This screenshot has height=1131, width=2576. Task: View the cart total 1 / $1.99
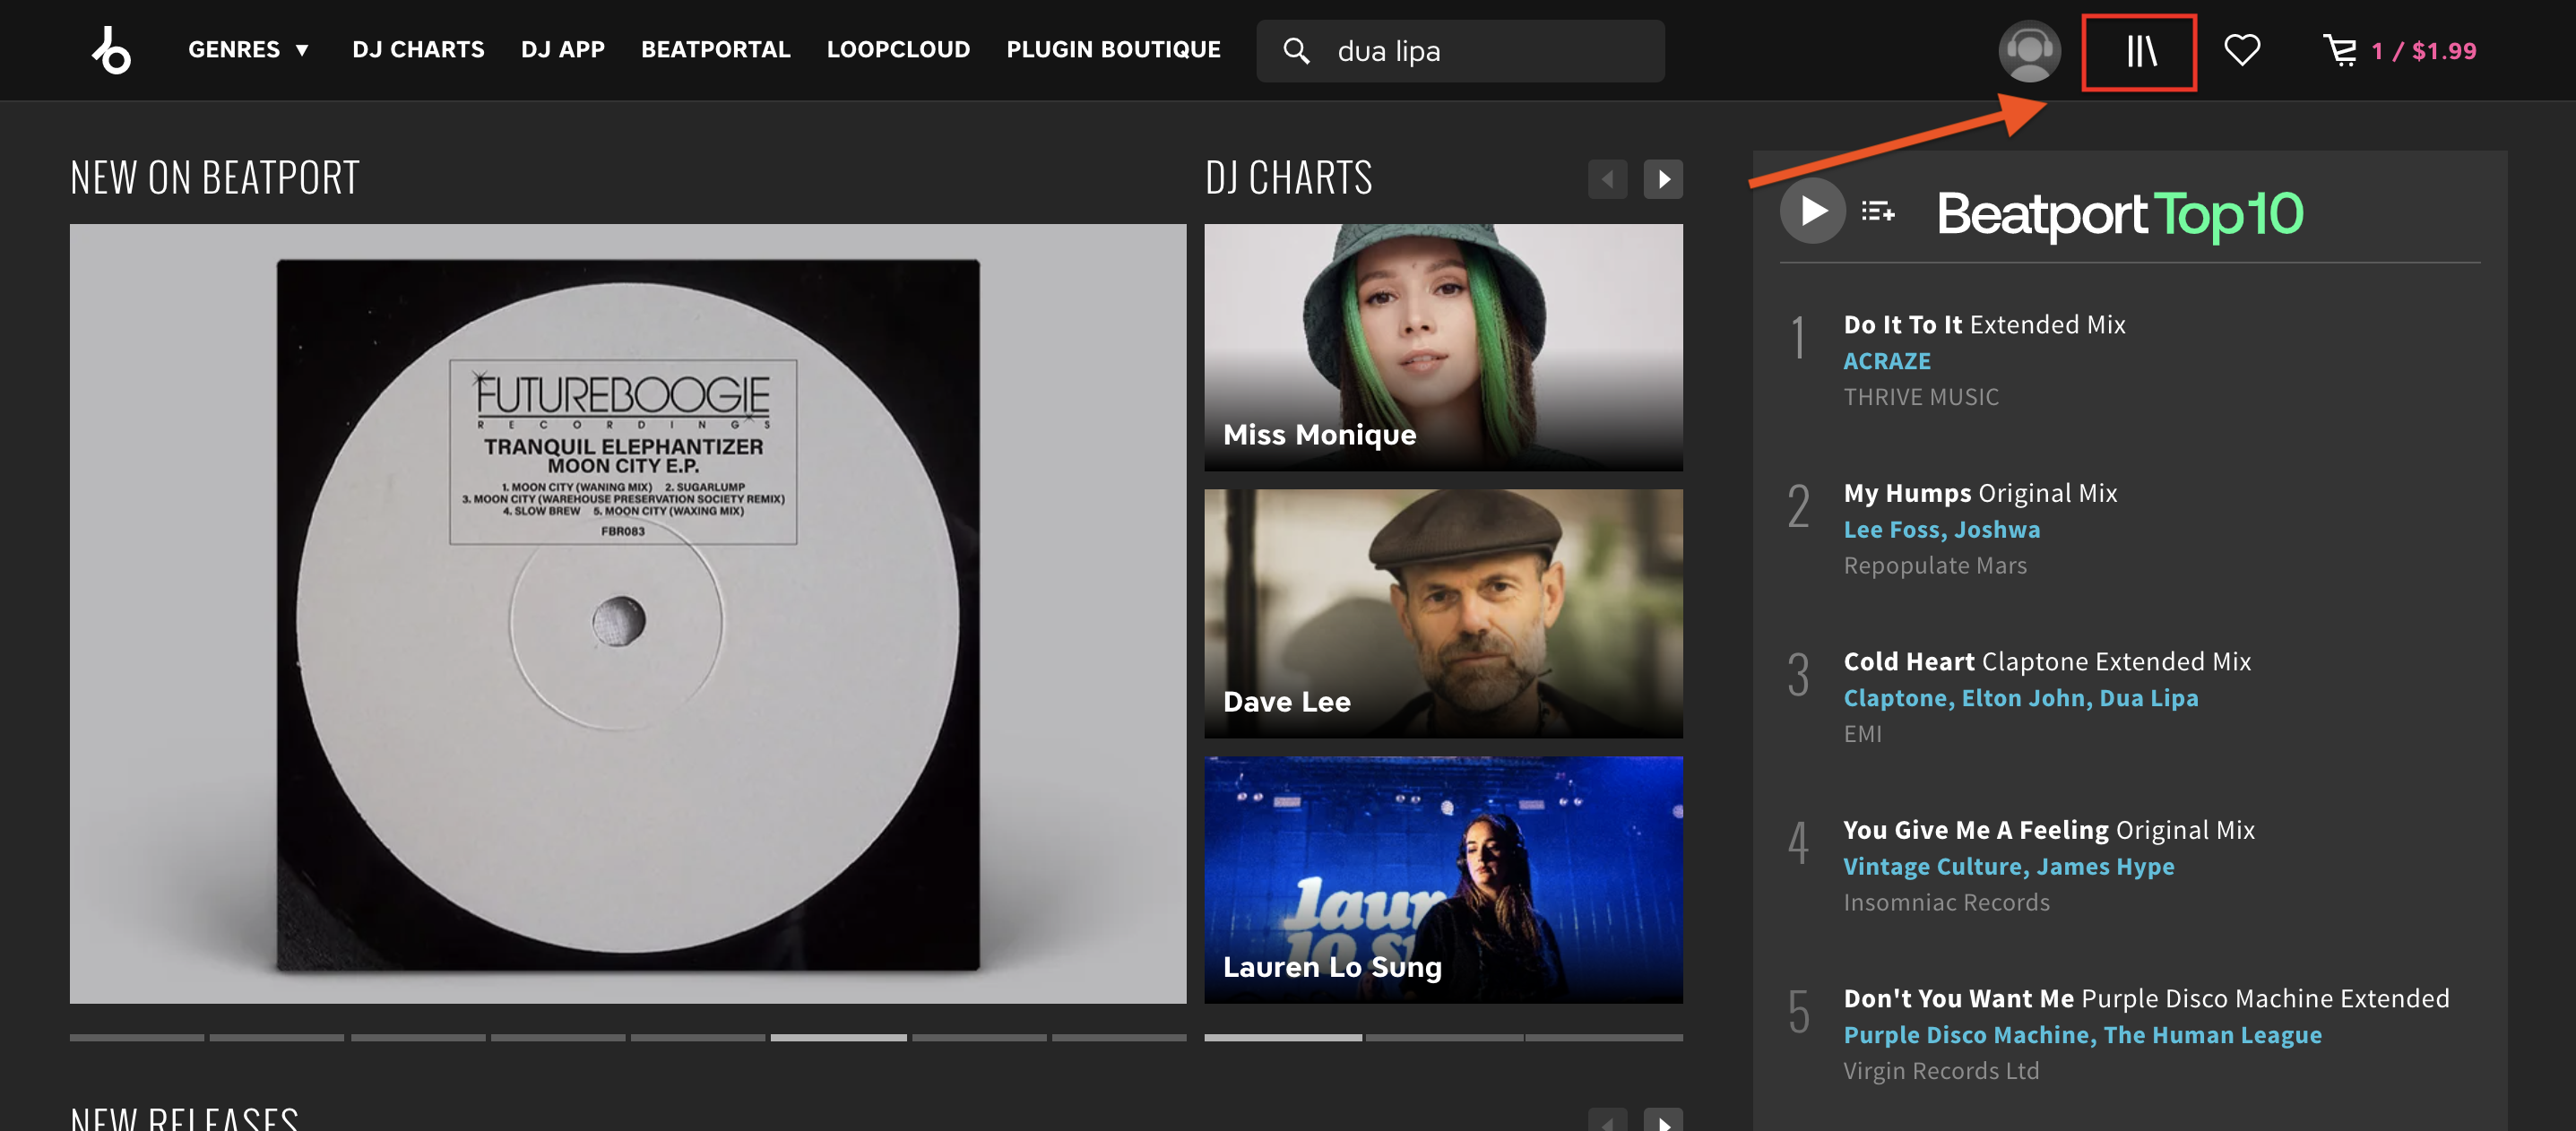click(x=2424, y=51)
